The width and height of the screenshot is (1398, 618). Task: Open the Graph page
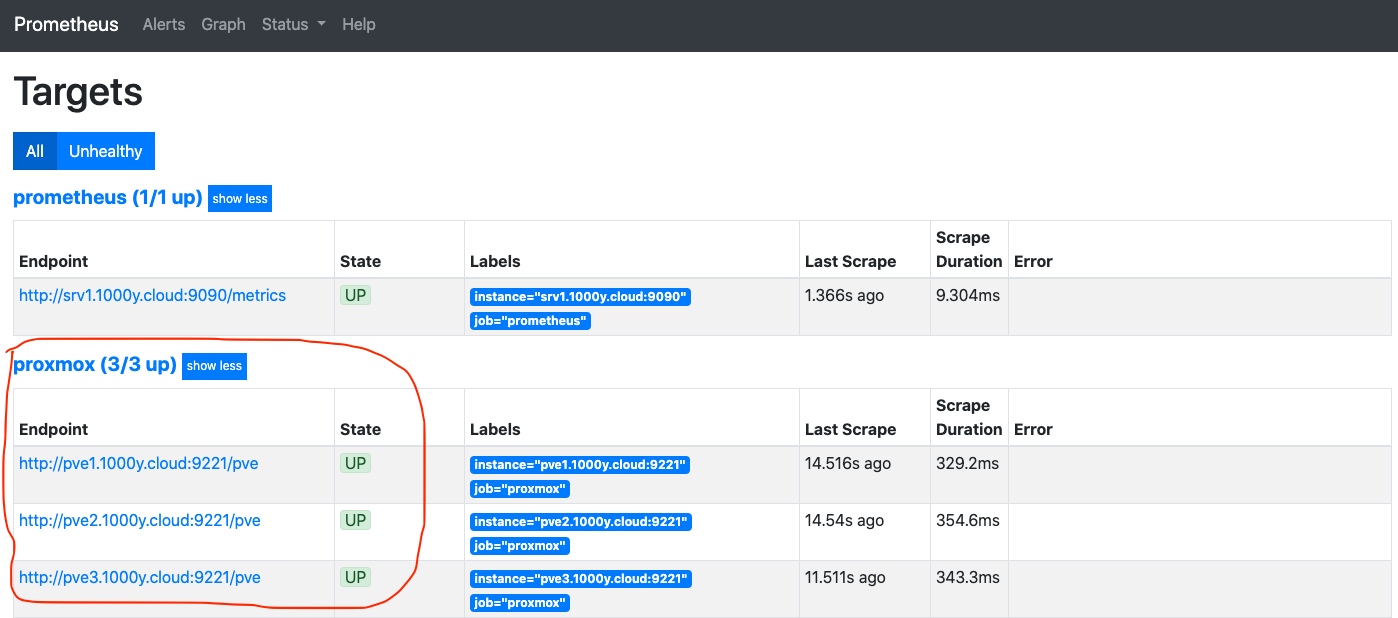[223, 24]
